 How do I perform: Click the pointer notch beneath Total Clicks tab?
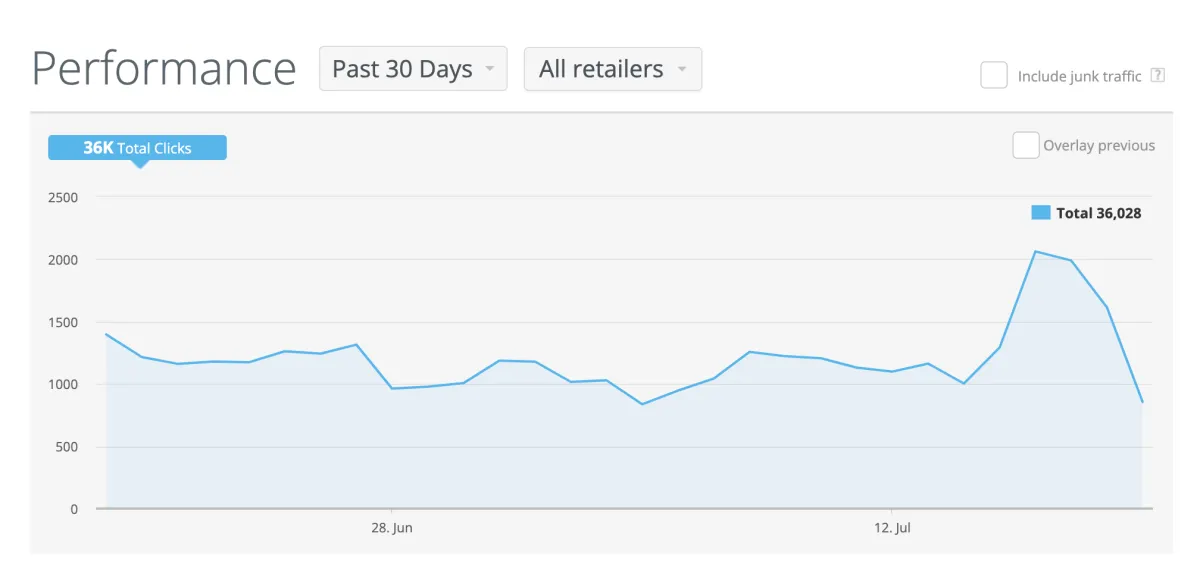coord(140,164)
